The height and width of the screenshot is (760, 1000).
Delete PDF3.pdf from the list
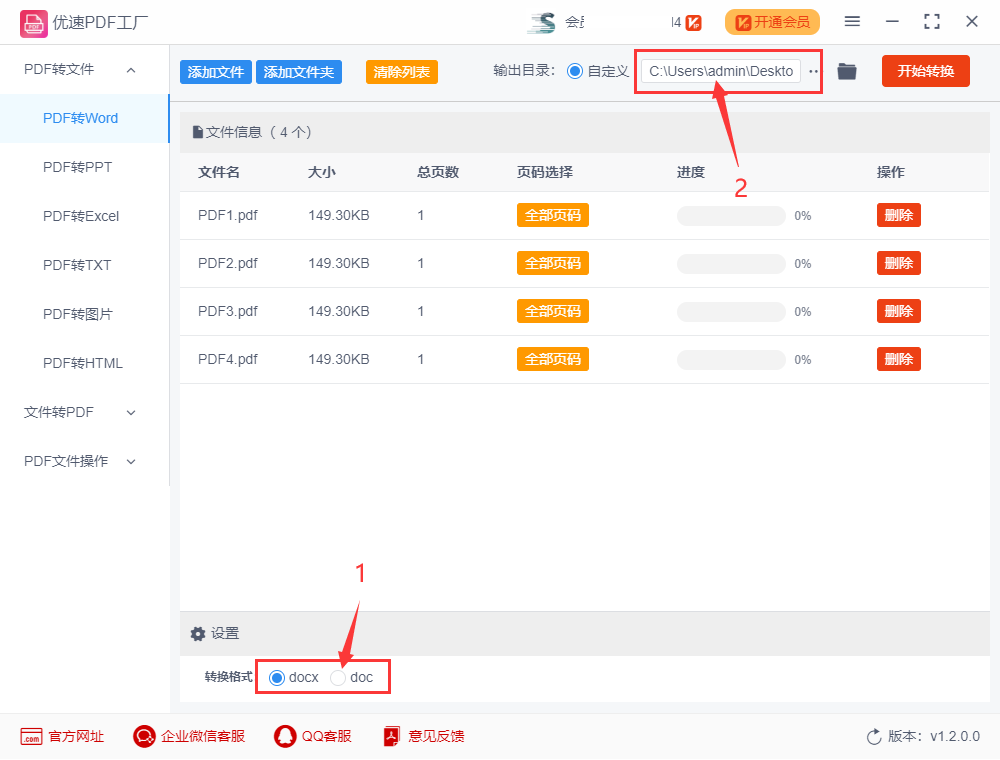[898, 311]
